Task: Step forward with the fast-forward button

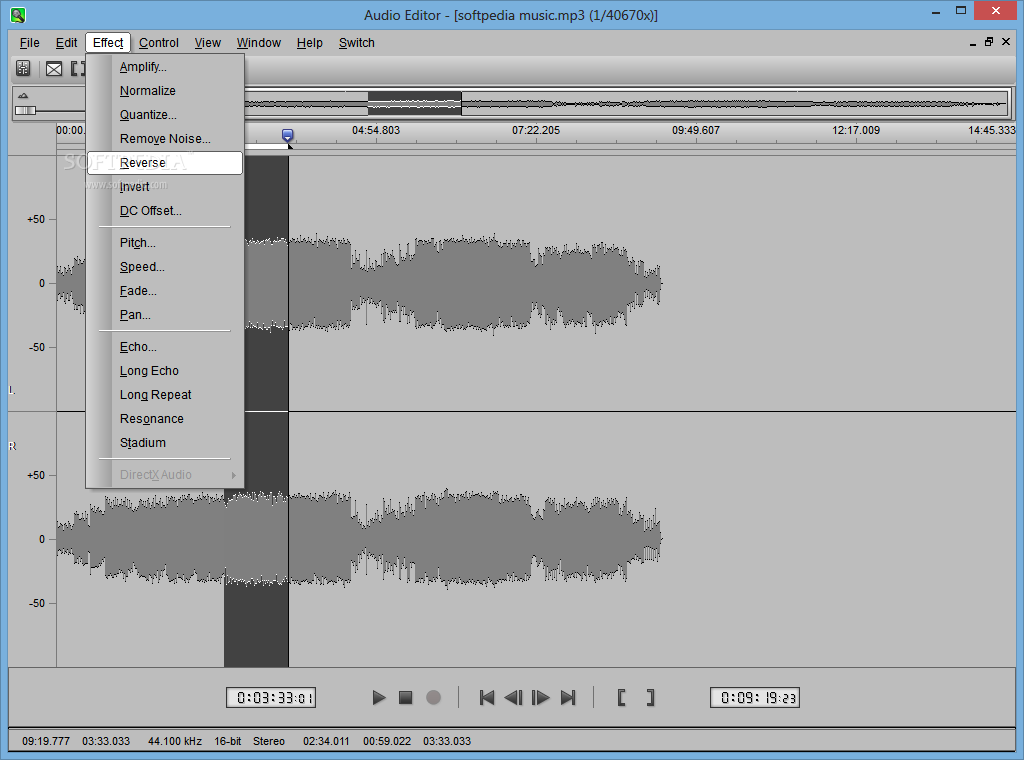Action: click(x=541, y=697)
